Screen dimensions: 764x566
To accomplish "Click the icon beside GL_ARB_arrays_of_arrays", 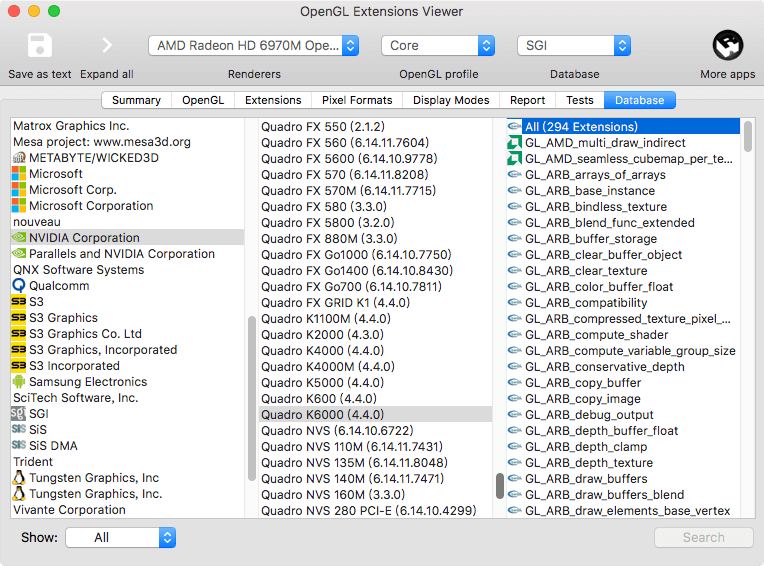I will click(x=514, y=174).
